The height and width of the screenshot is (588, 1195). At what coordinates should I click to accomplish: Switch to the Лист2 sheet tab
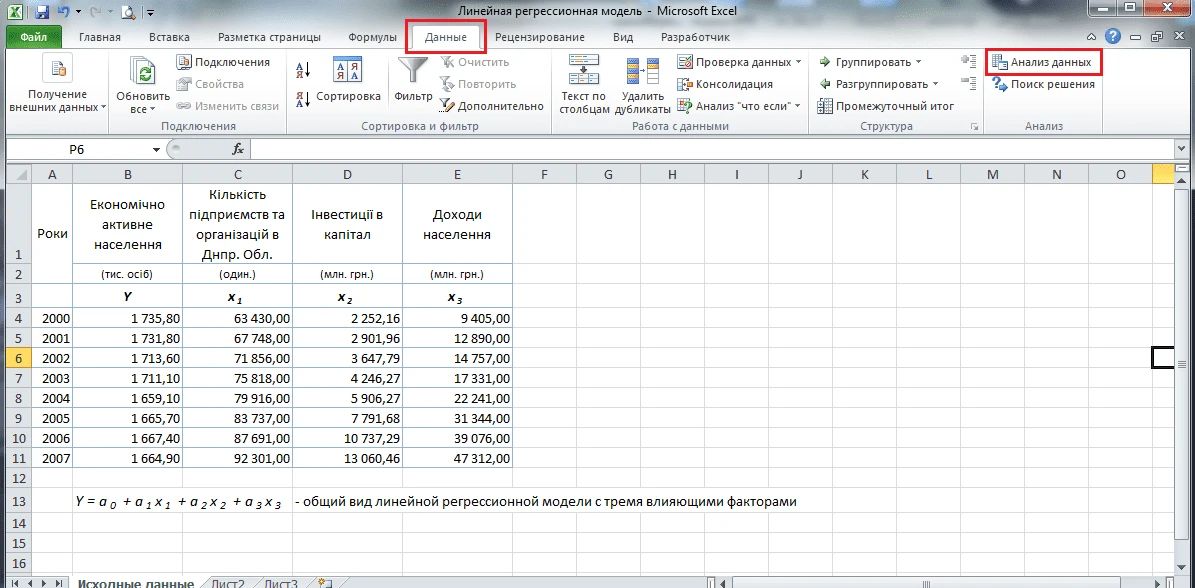tap(227, 583)
